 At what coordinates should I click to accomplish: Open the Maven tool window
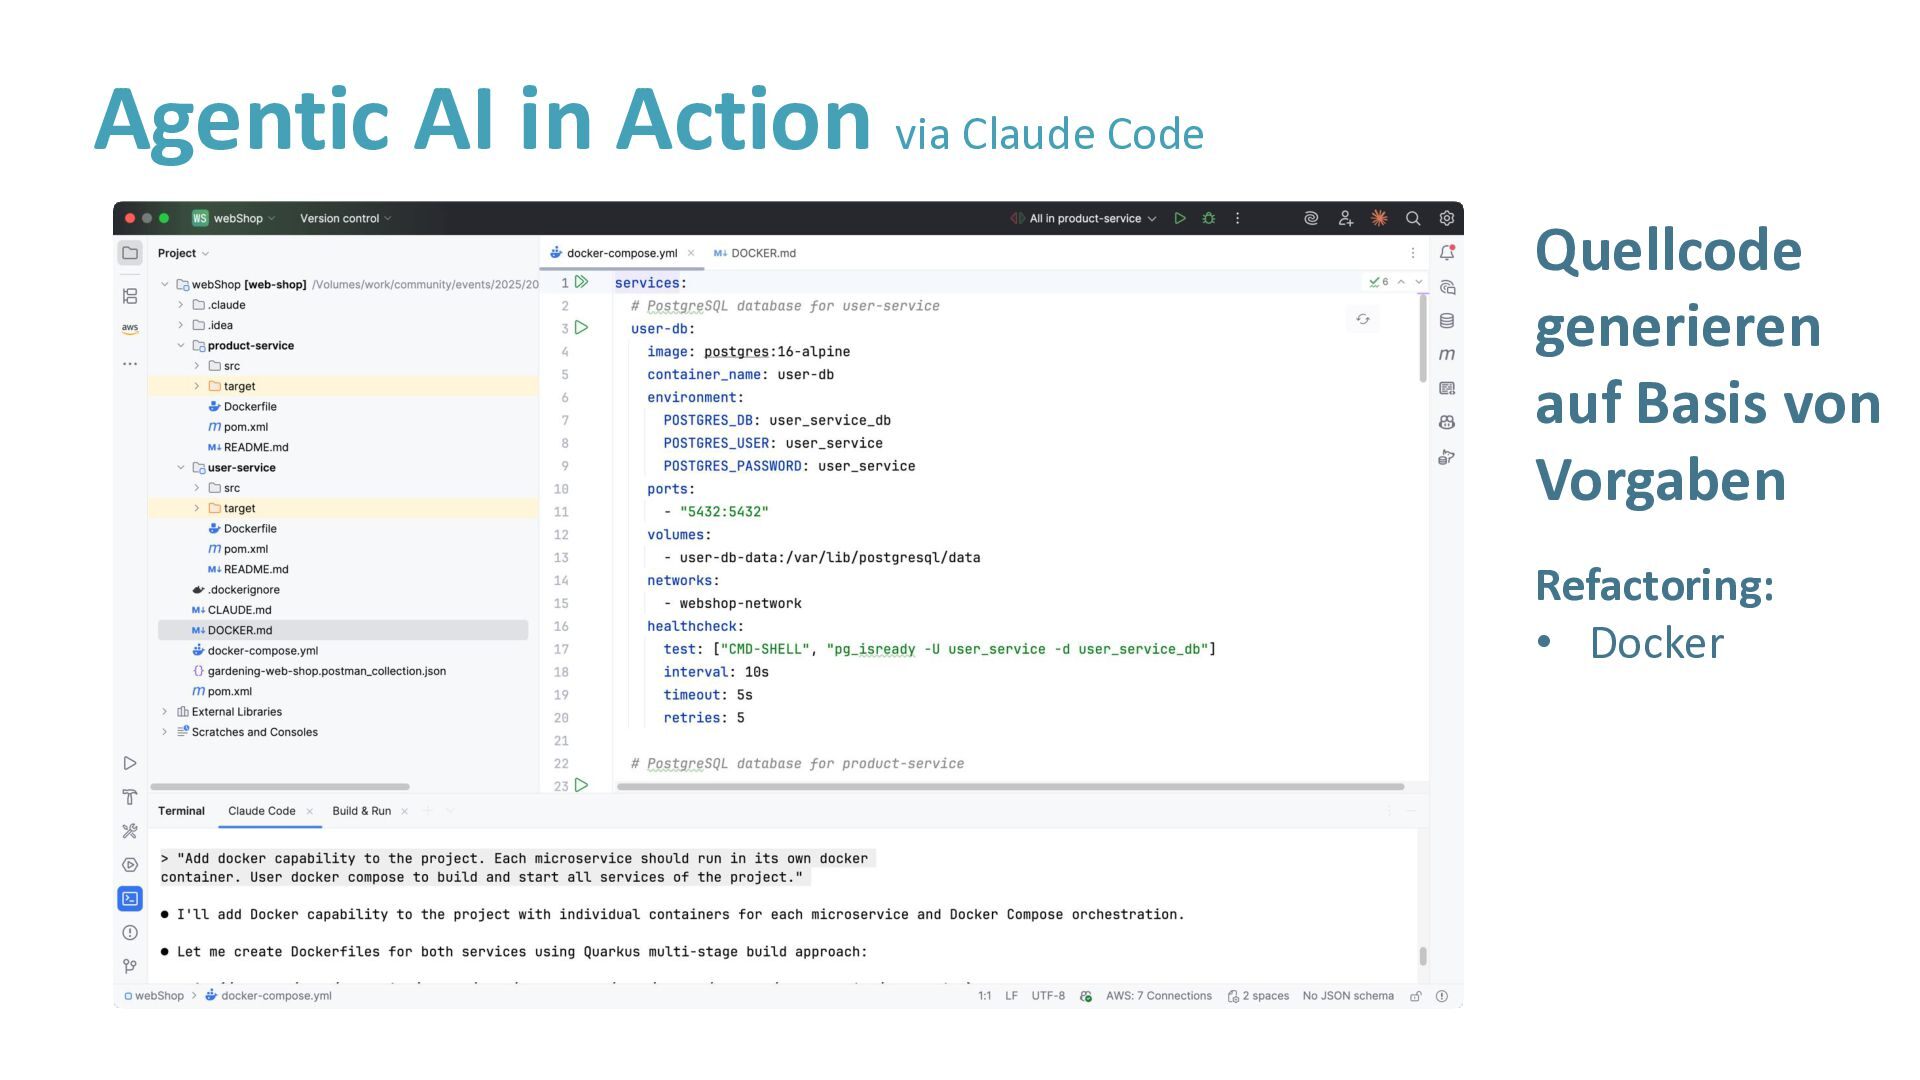(1447, 354)
